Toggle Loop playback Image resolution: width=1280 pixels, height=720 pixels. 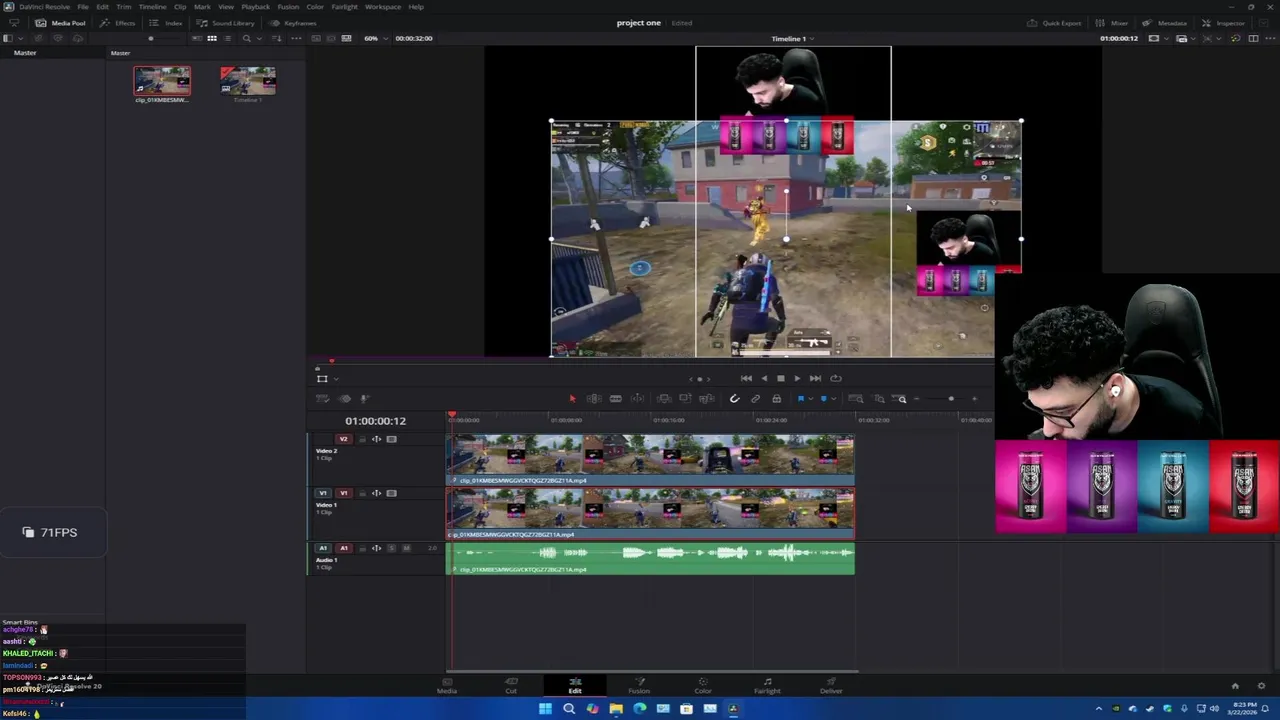tap(836, 378)
